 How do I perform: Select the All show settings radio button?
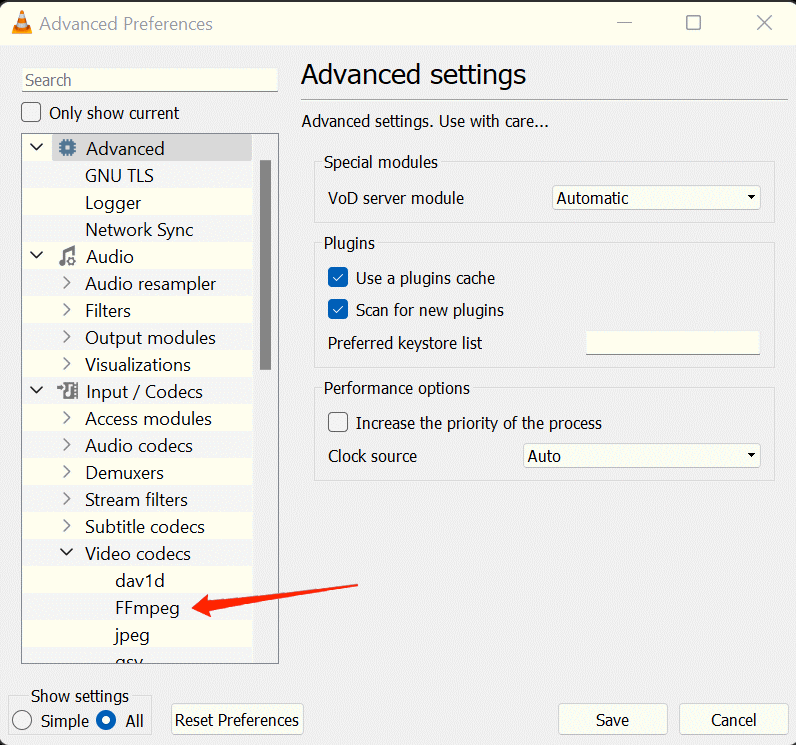(x=106, y=720)
